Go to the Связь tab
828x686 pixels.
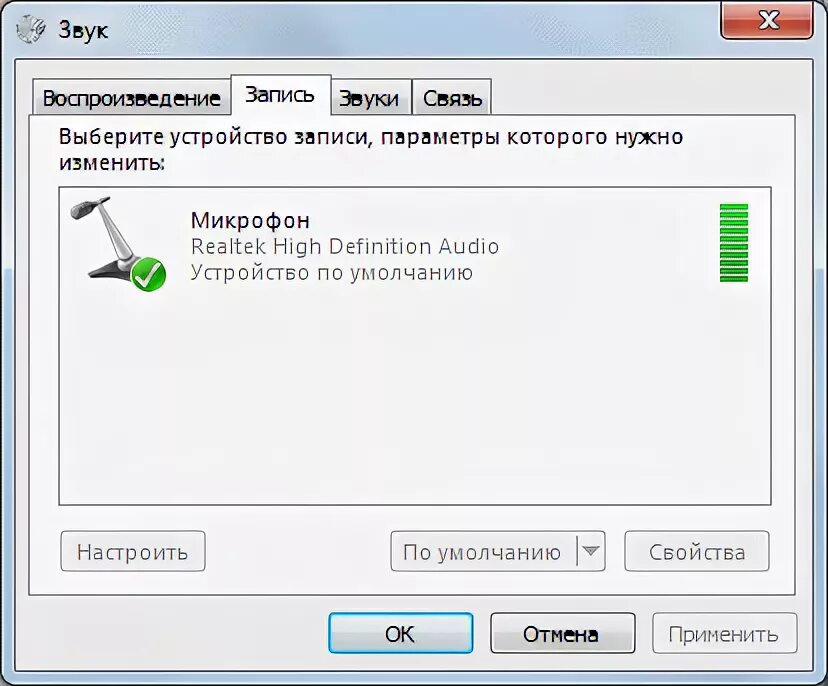(x=452, y=98)
